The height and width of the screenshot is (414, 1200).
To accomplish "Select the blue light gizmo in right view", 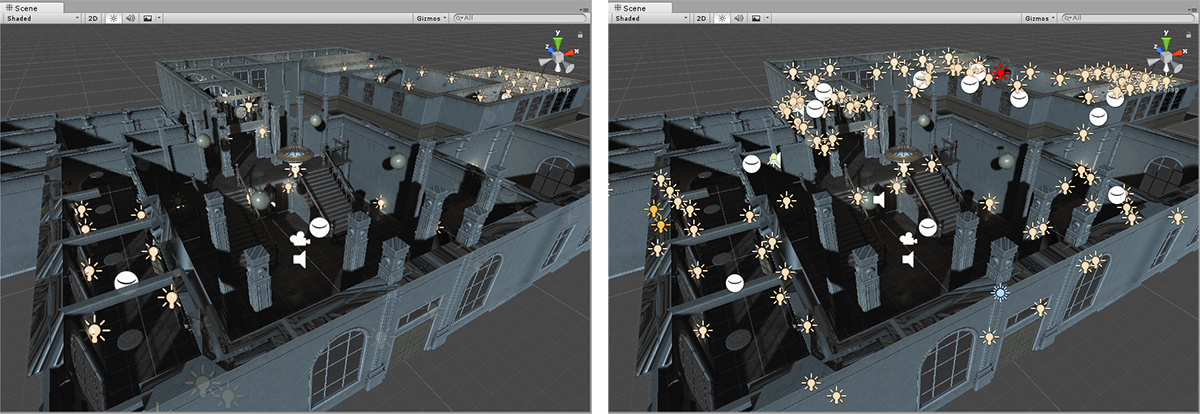I will (x=1000, y=293).
